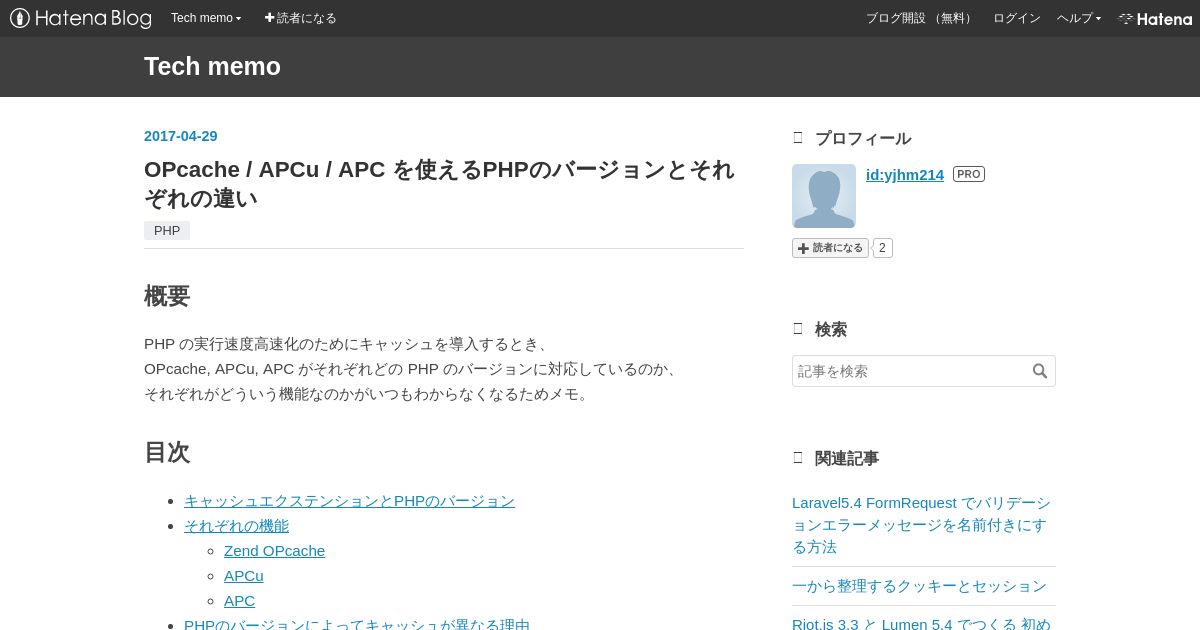1200x630 pixels.
Task: Click the 関連記事 sidebar heading
Action: click(x=847, y=458)
